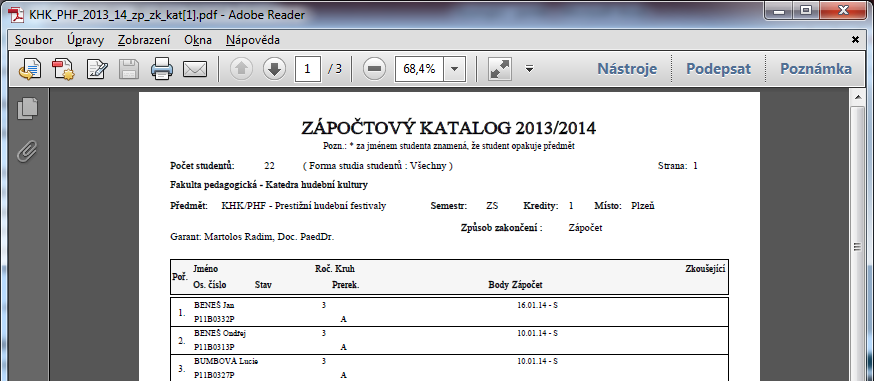Show page thumbnails panel
Screen dimensions: 874x381
click(x=27, y=108)
